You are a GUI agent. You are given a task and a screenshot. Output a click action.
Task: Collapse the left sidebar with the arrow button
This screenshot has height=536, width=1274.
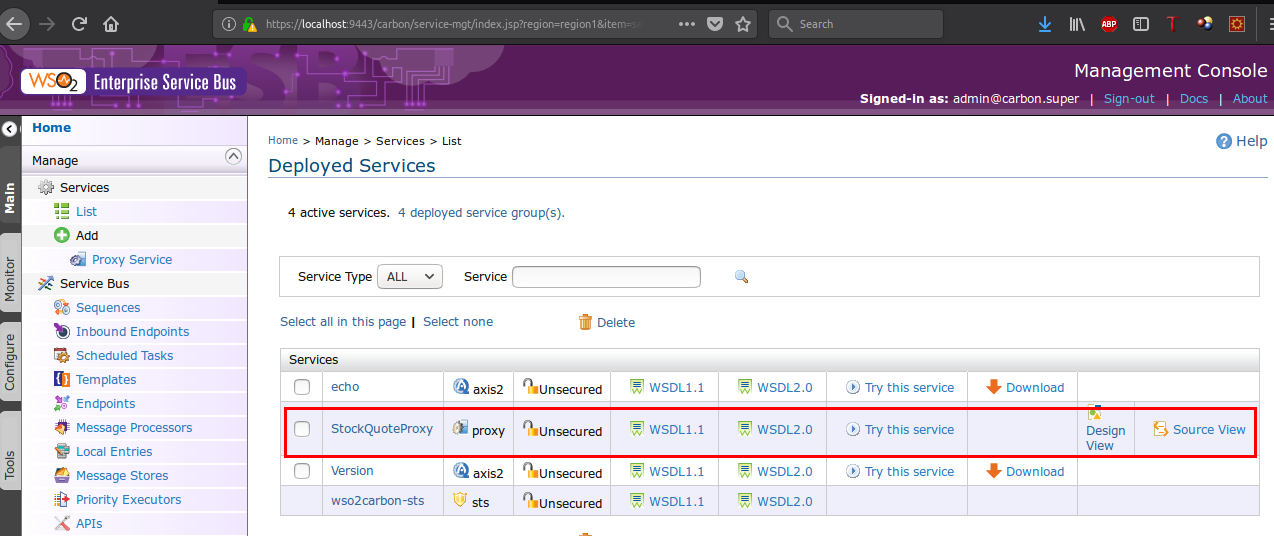9,129
